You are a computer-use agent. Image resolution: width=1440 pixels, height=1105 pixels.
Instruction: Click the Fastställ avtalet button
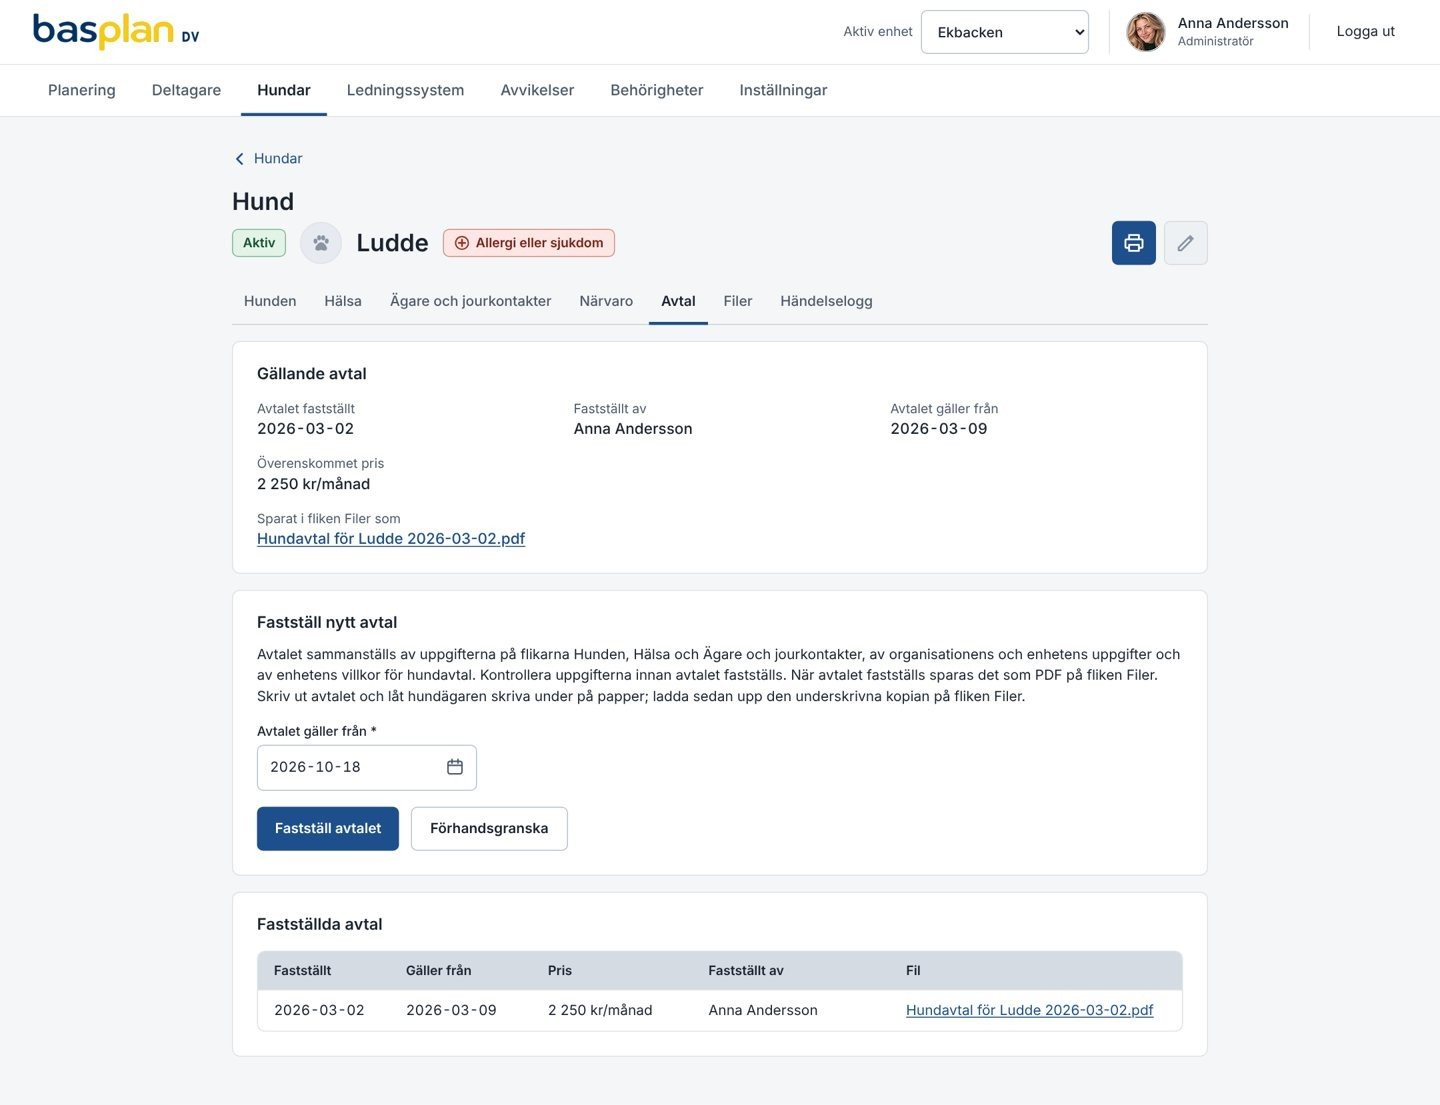coord(328,829)
